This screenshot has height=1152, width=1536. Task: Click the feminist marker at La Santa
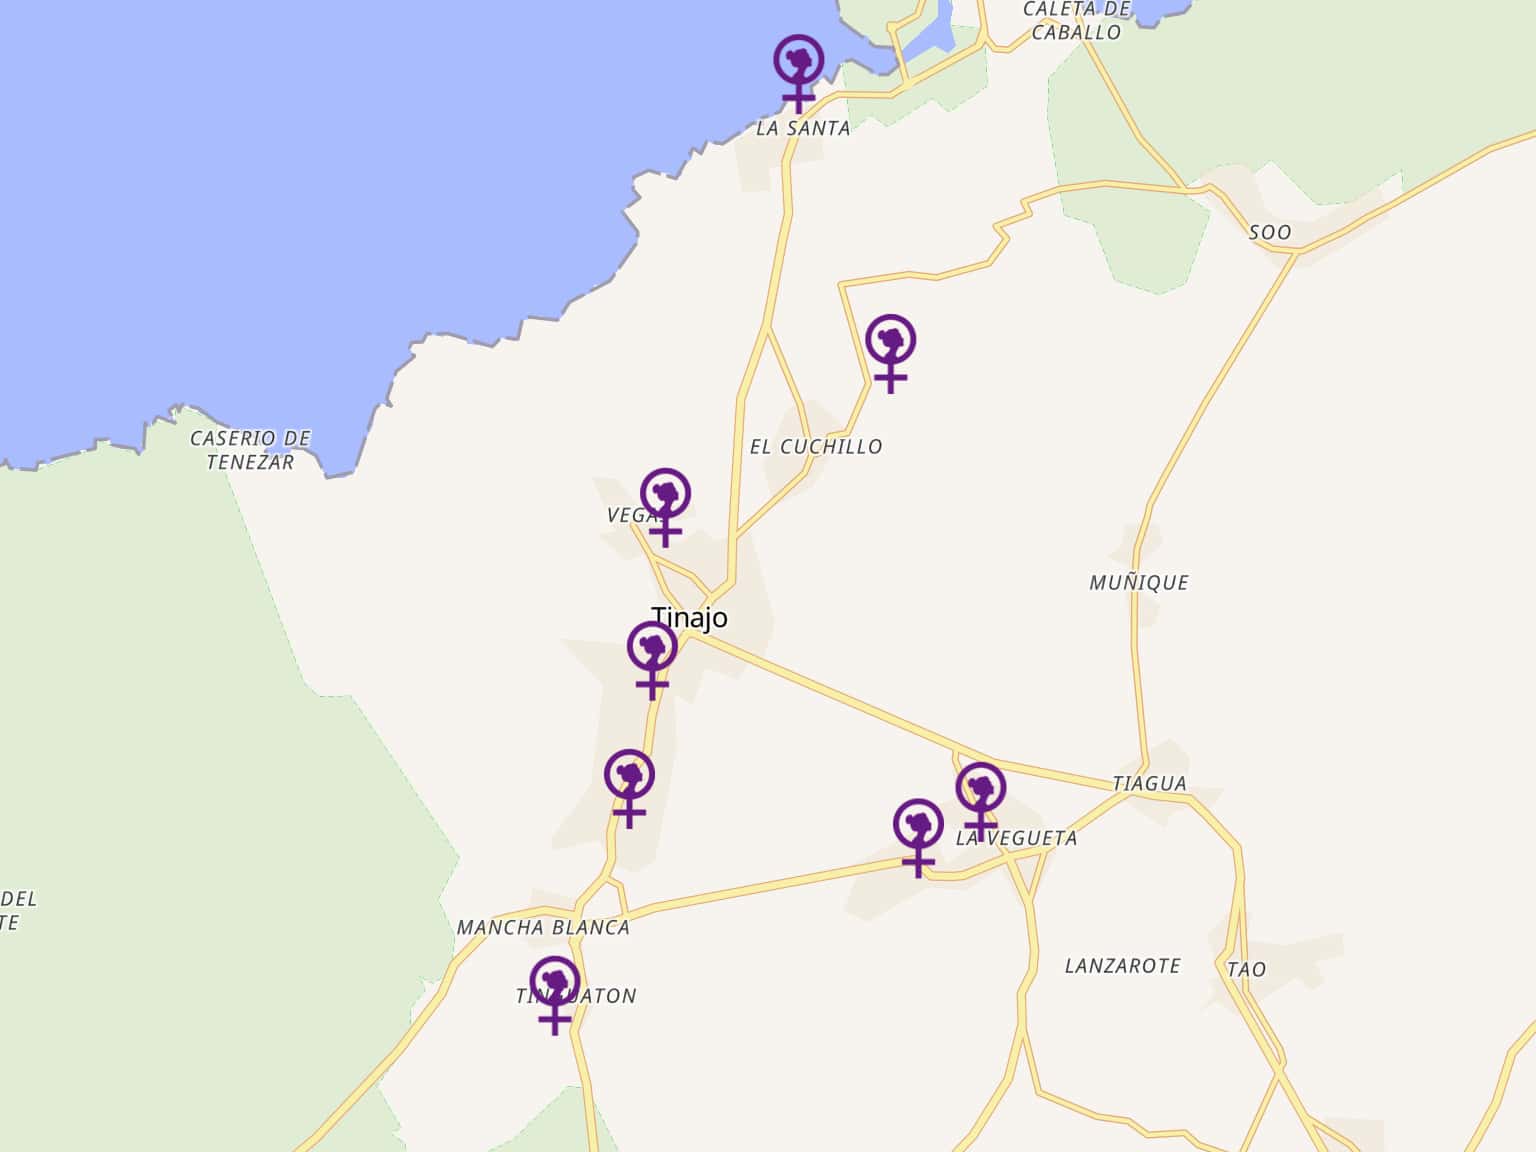(x=799, y=74)
